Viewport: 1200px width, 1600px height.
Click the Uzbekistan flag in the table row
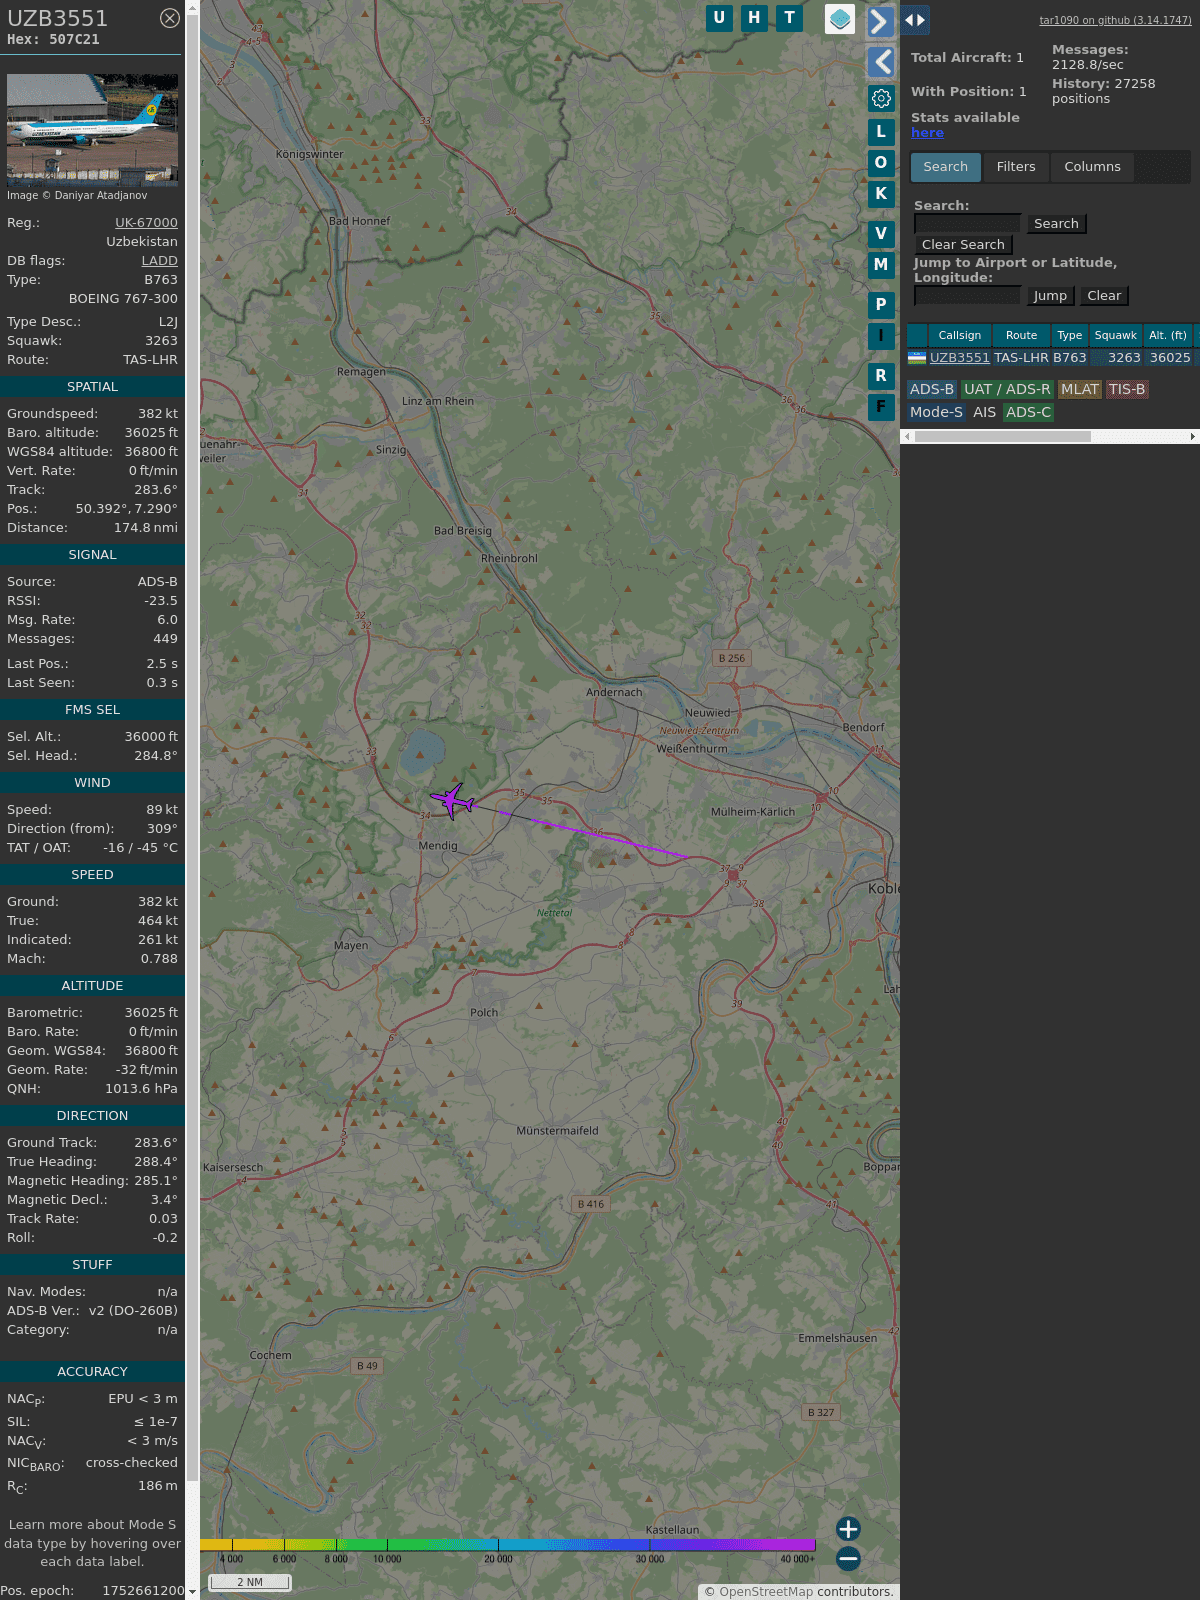917,358
